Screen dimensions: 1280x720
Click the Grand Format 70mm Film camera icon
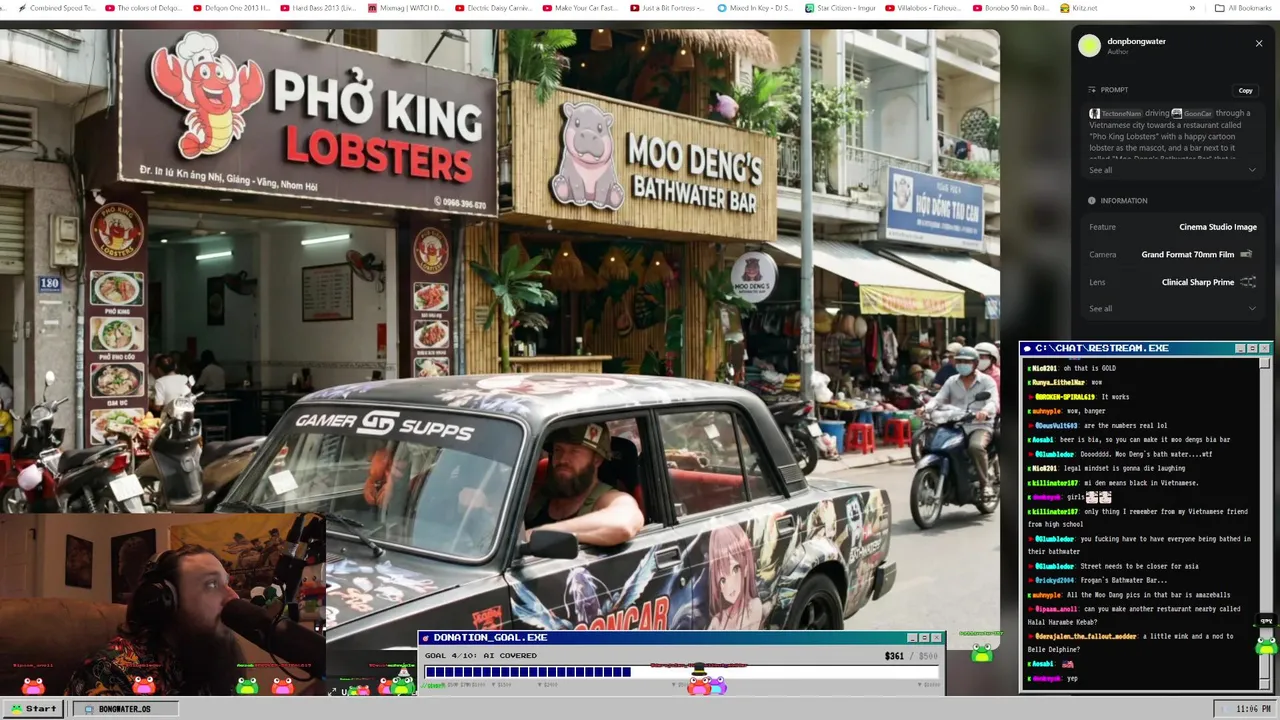click(x=1246, y=254)
